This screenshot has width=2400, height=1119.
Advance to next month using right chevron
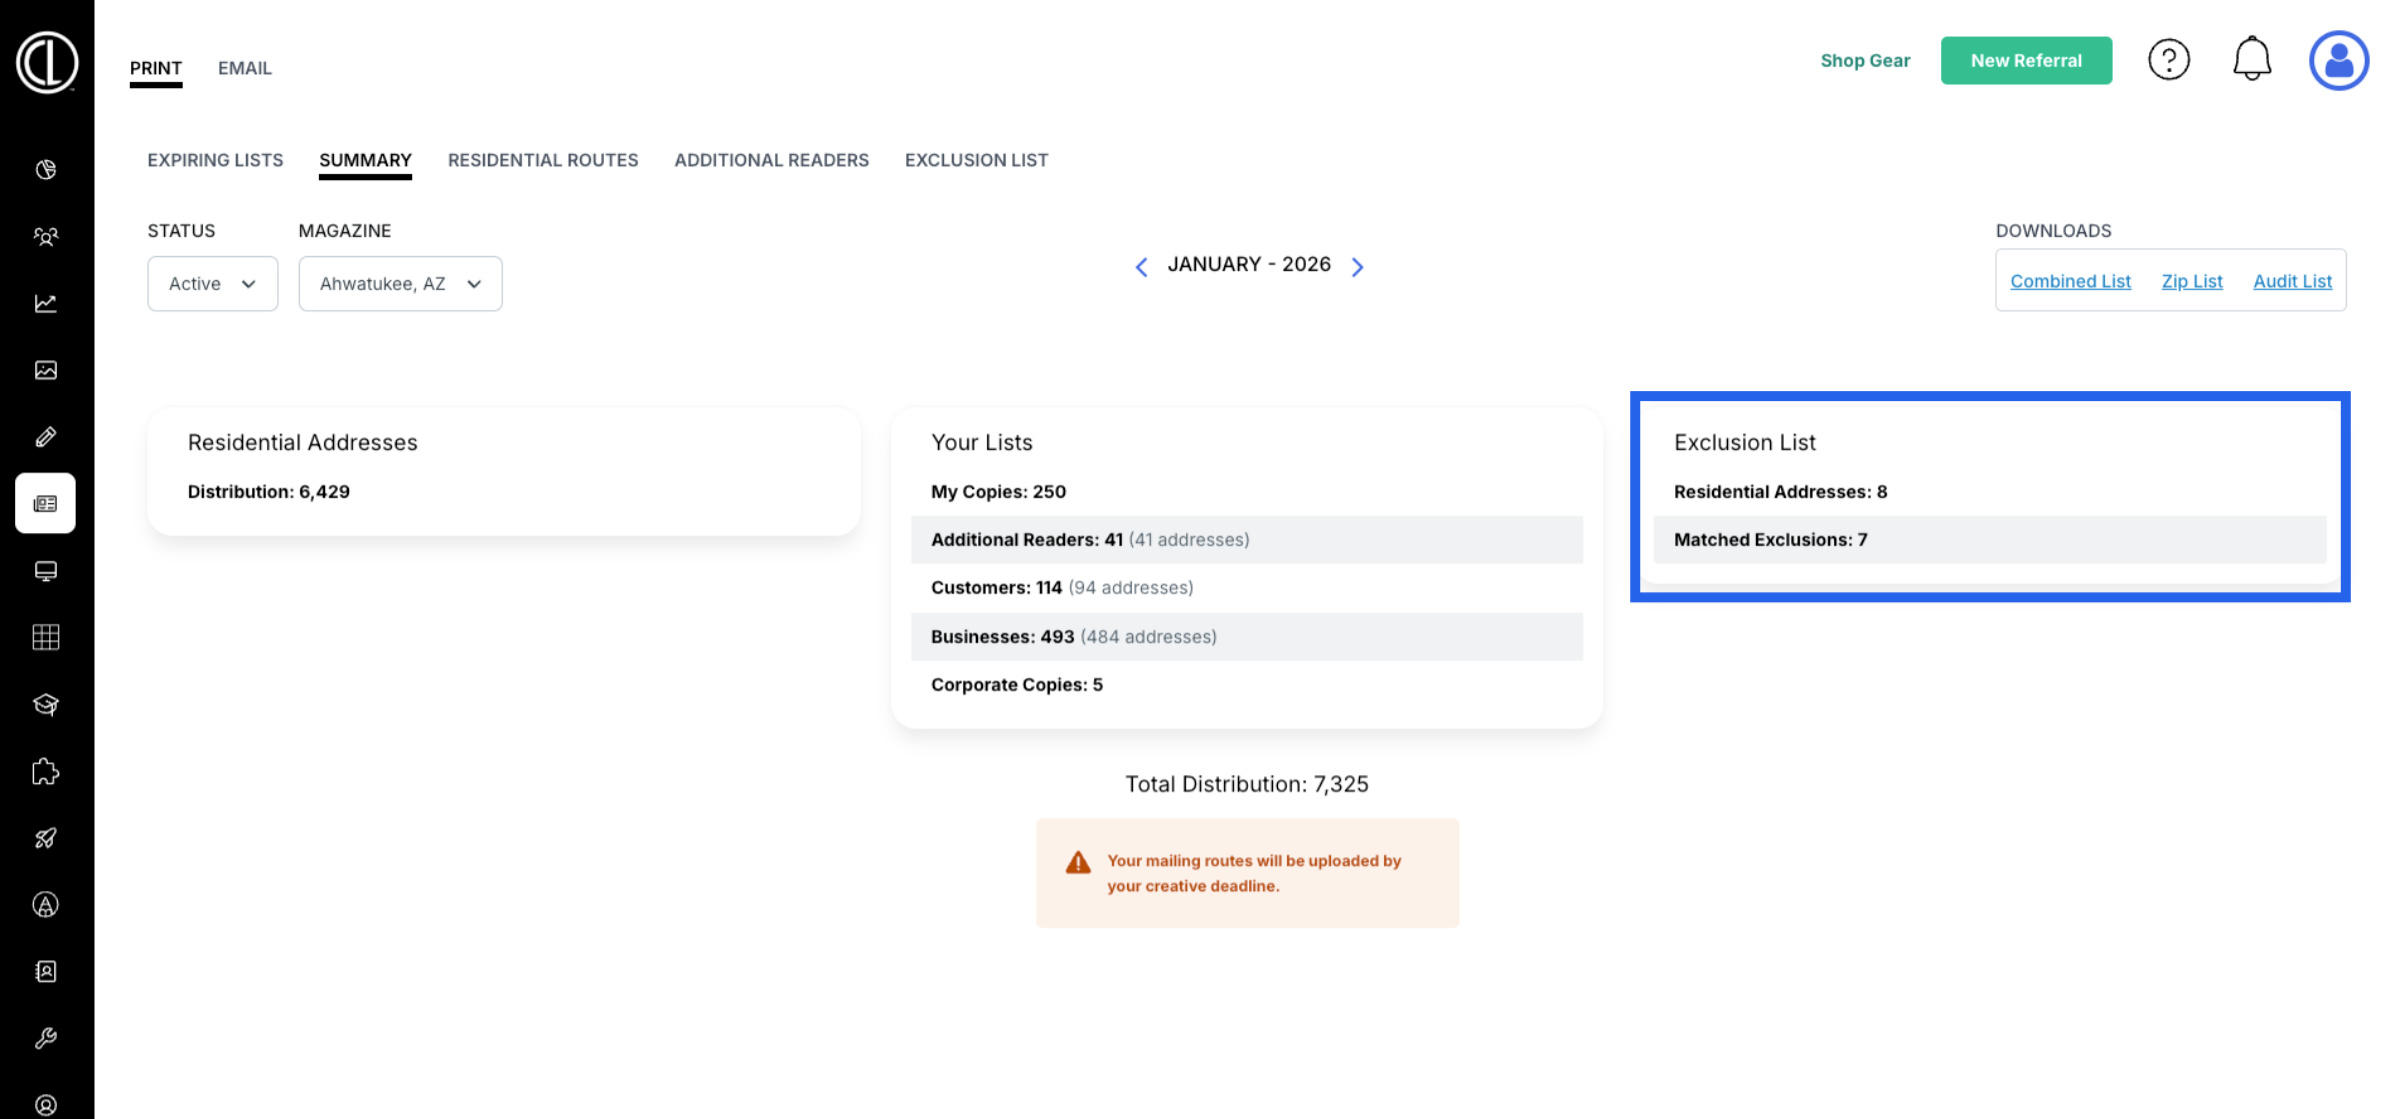[x=1358, y=266]
